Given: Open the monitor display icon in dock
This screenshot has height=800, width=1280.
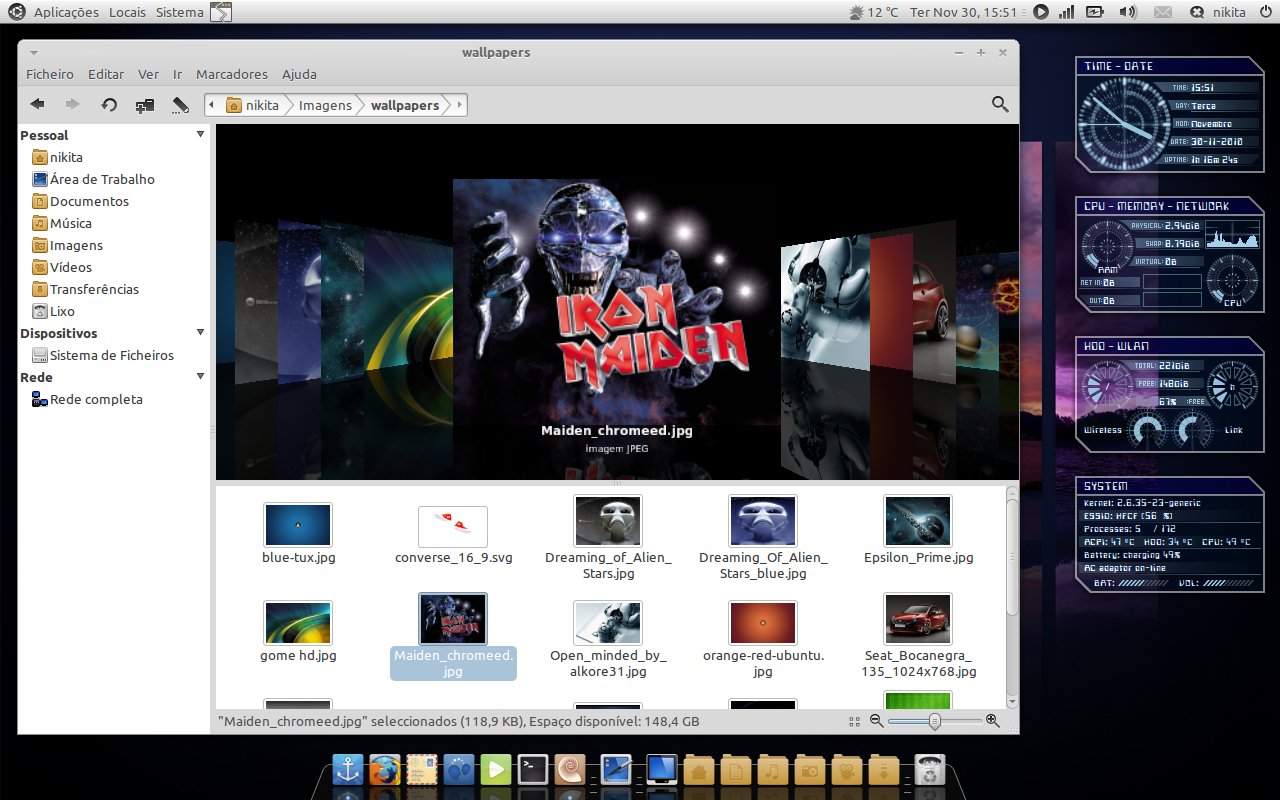Looking at the screenshot, I should 661,770.
